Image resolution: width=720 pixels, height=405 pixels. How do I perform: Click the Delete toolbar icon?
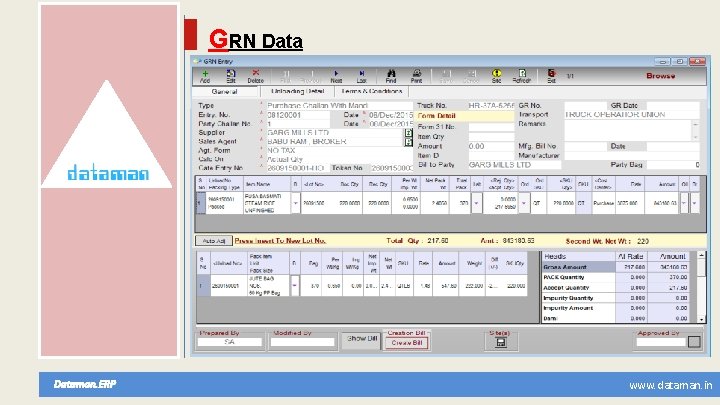tap(256, 76)
